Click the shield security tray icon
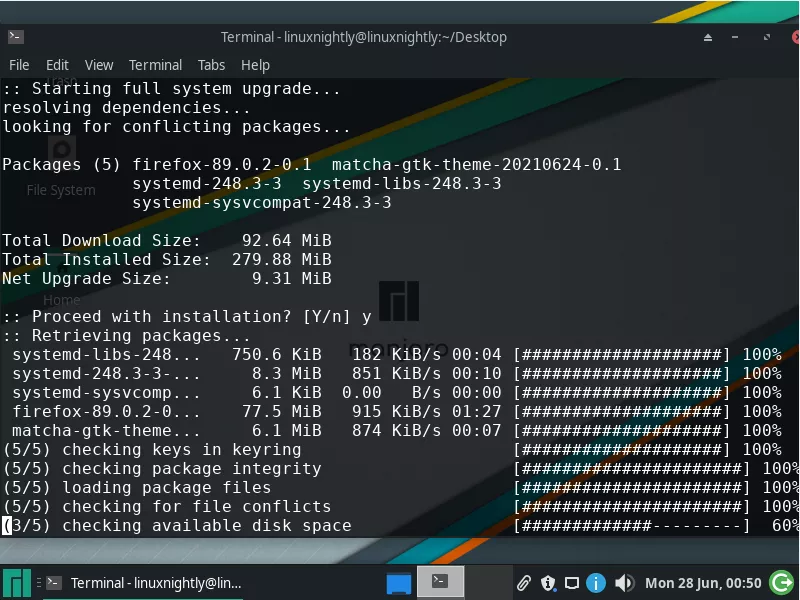Image resolution: width=800 pixels, height=600 pixels. tap(547, 583)
